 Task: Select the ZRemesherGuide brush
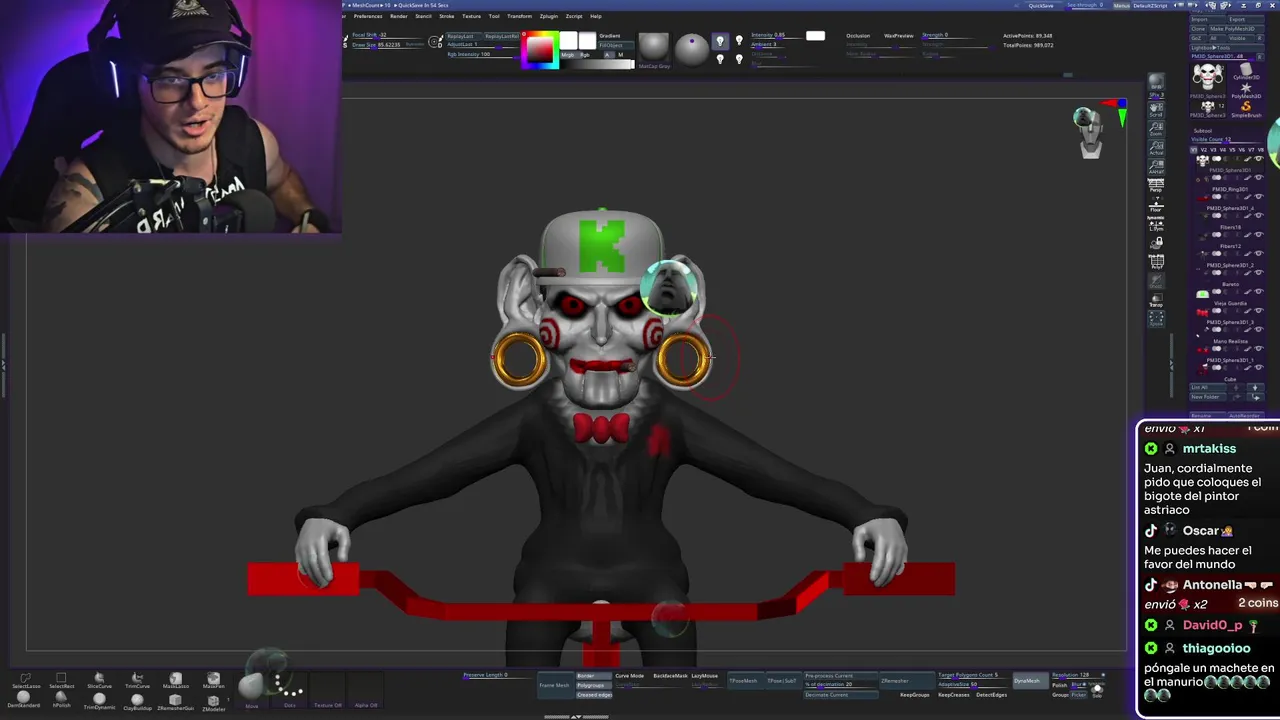pos(175,700)
